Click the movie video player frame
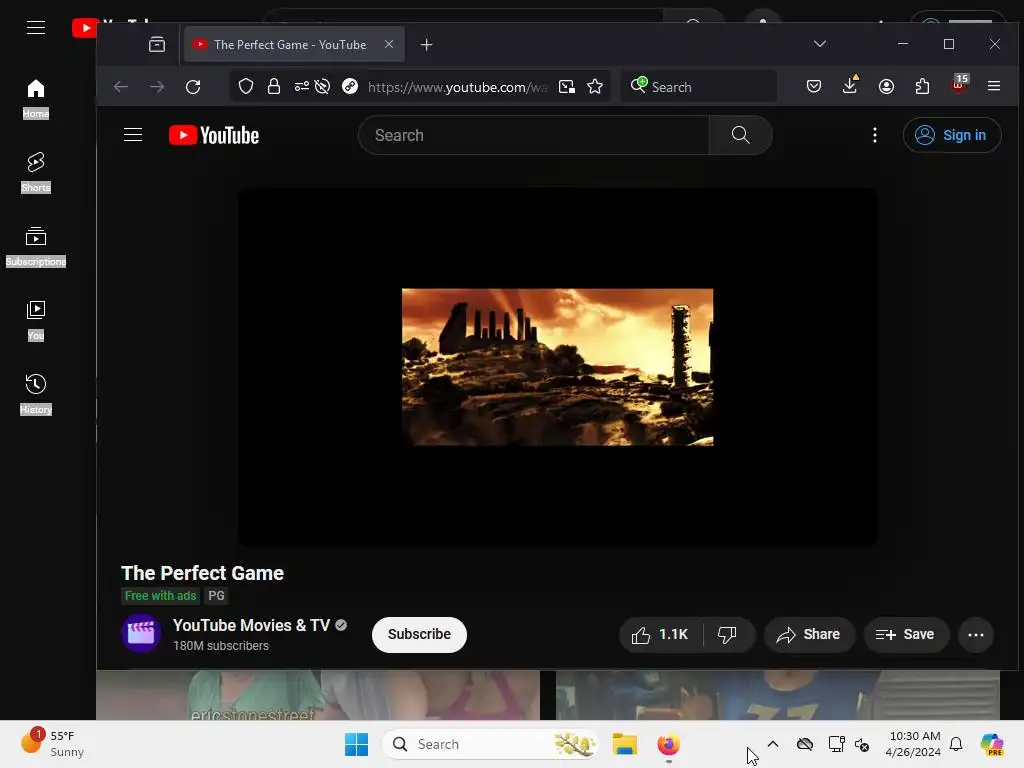Screen dimensions: 1024x768 pos(558,367)
